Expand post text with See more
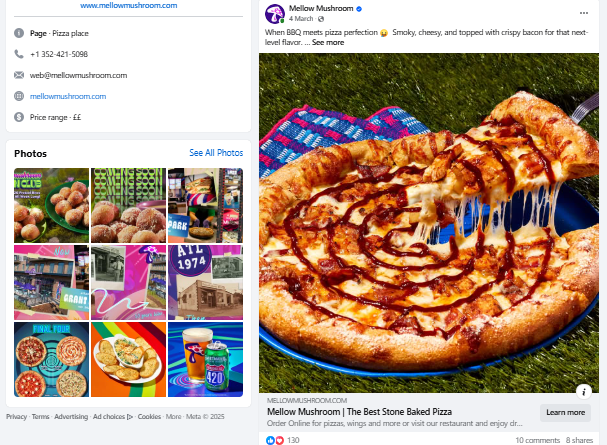Image resolution: width=607 pixels, height=445 pixels. [328, 42]
